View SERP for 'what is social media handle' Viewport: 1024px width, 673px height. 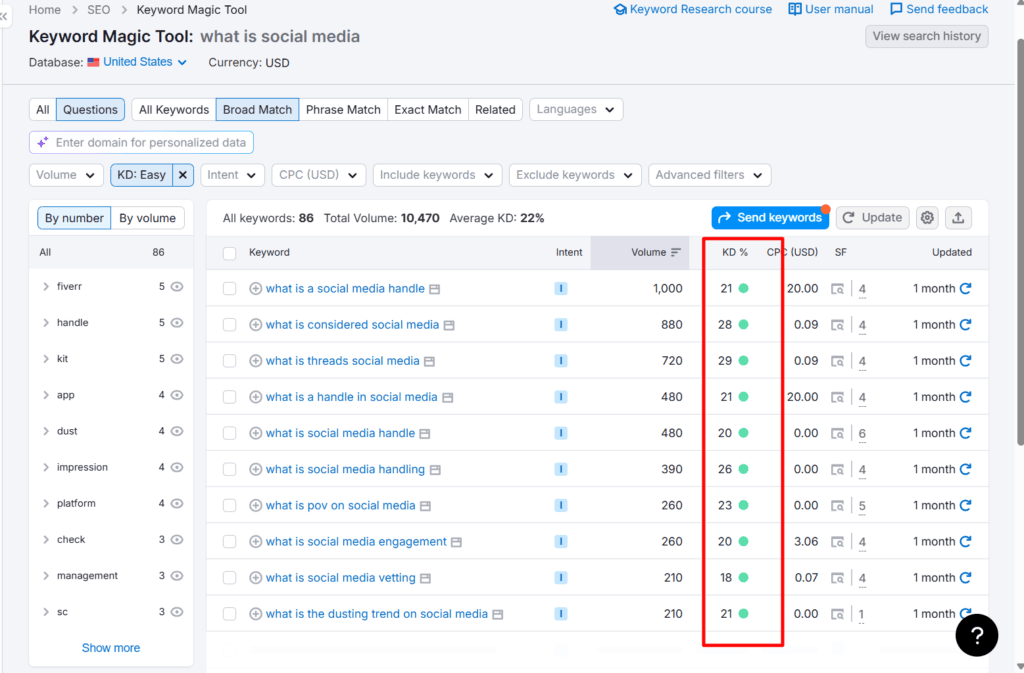click(837, 433)
